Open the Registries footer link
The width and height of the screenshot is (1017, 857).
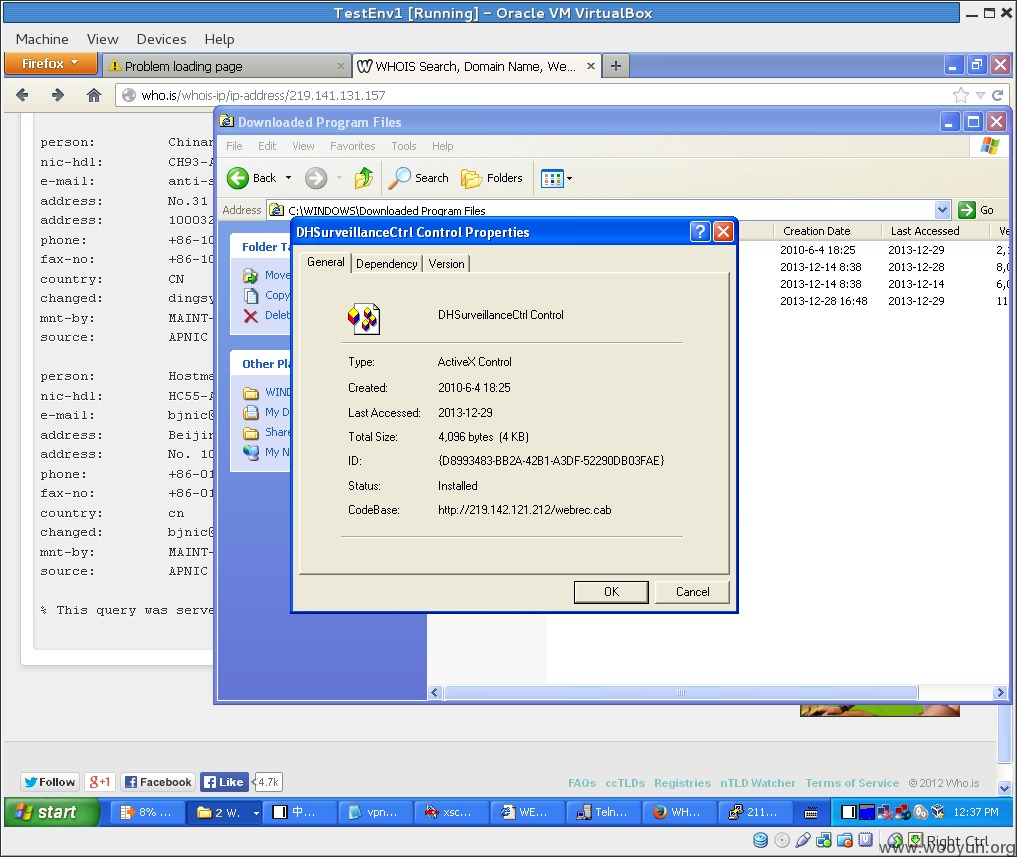[682, 783]
